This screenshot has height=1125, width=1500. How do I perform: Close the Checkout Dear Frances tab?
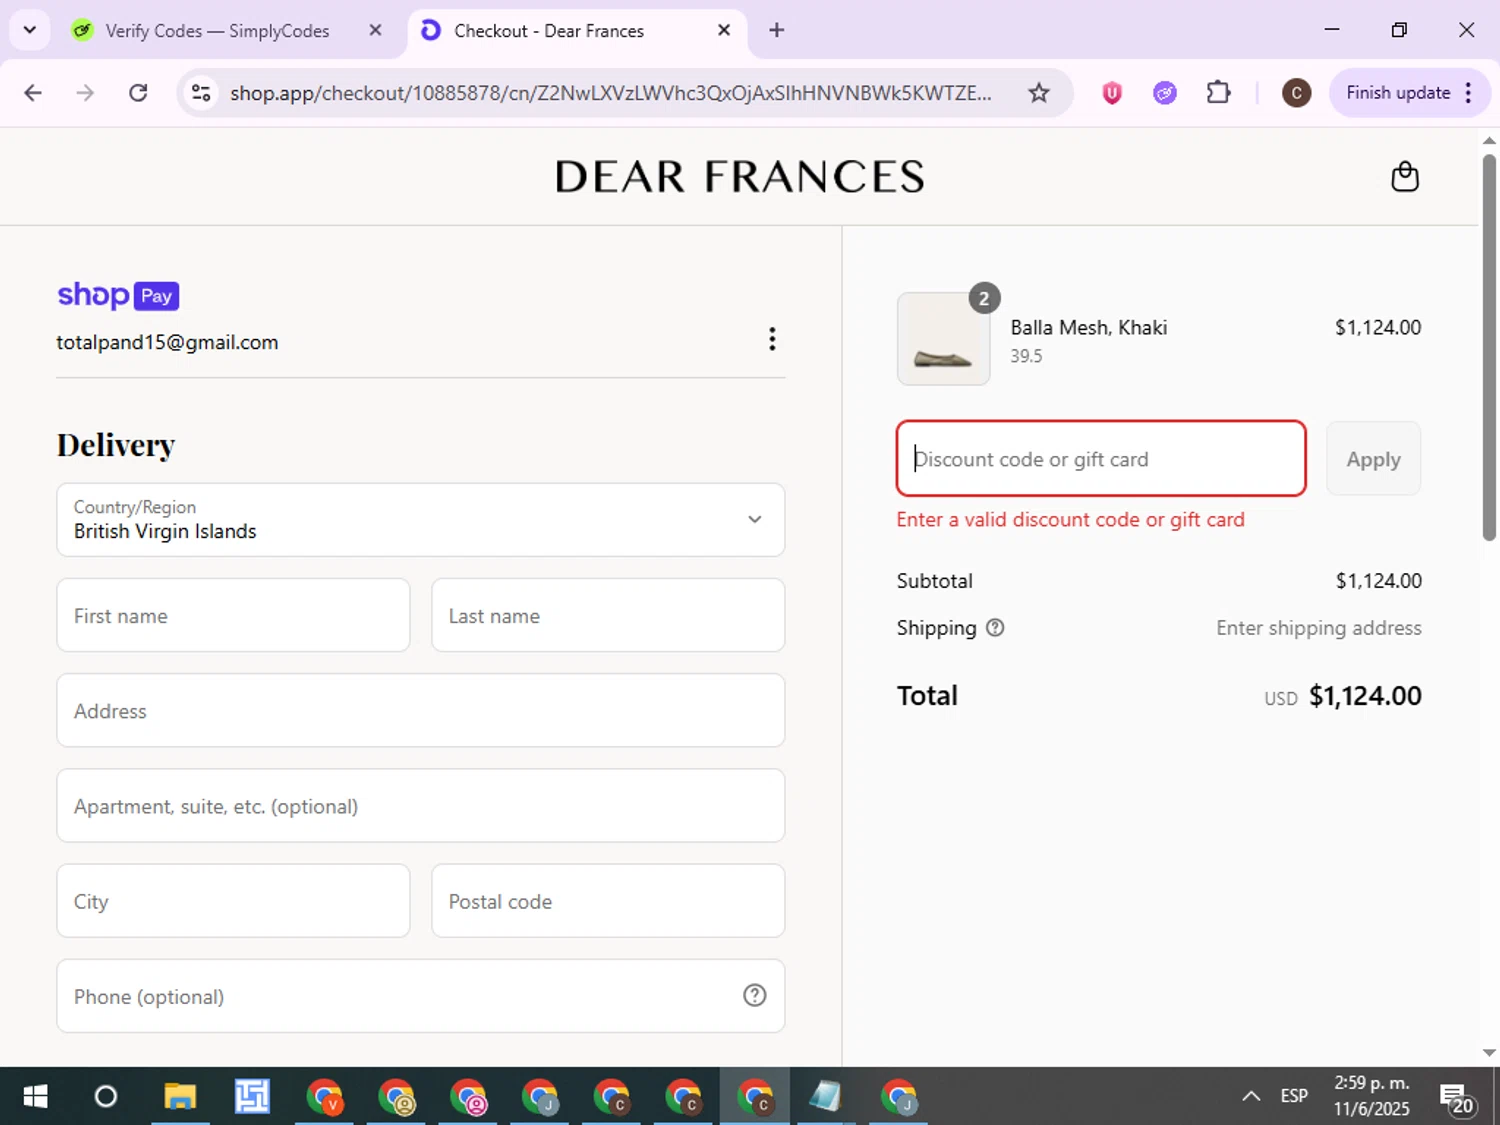tap(724, 30)
